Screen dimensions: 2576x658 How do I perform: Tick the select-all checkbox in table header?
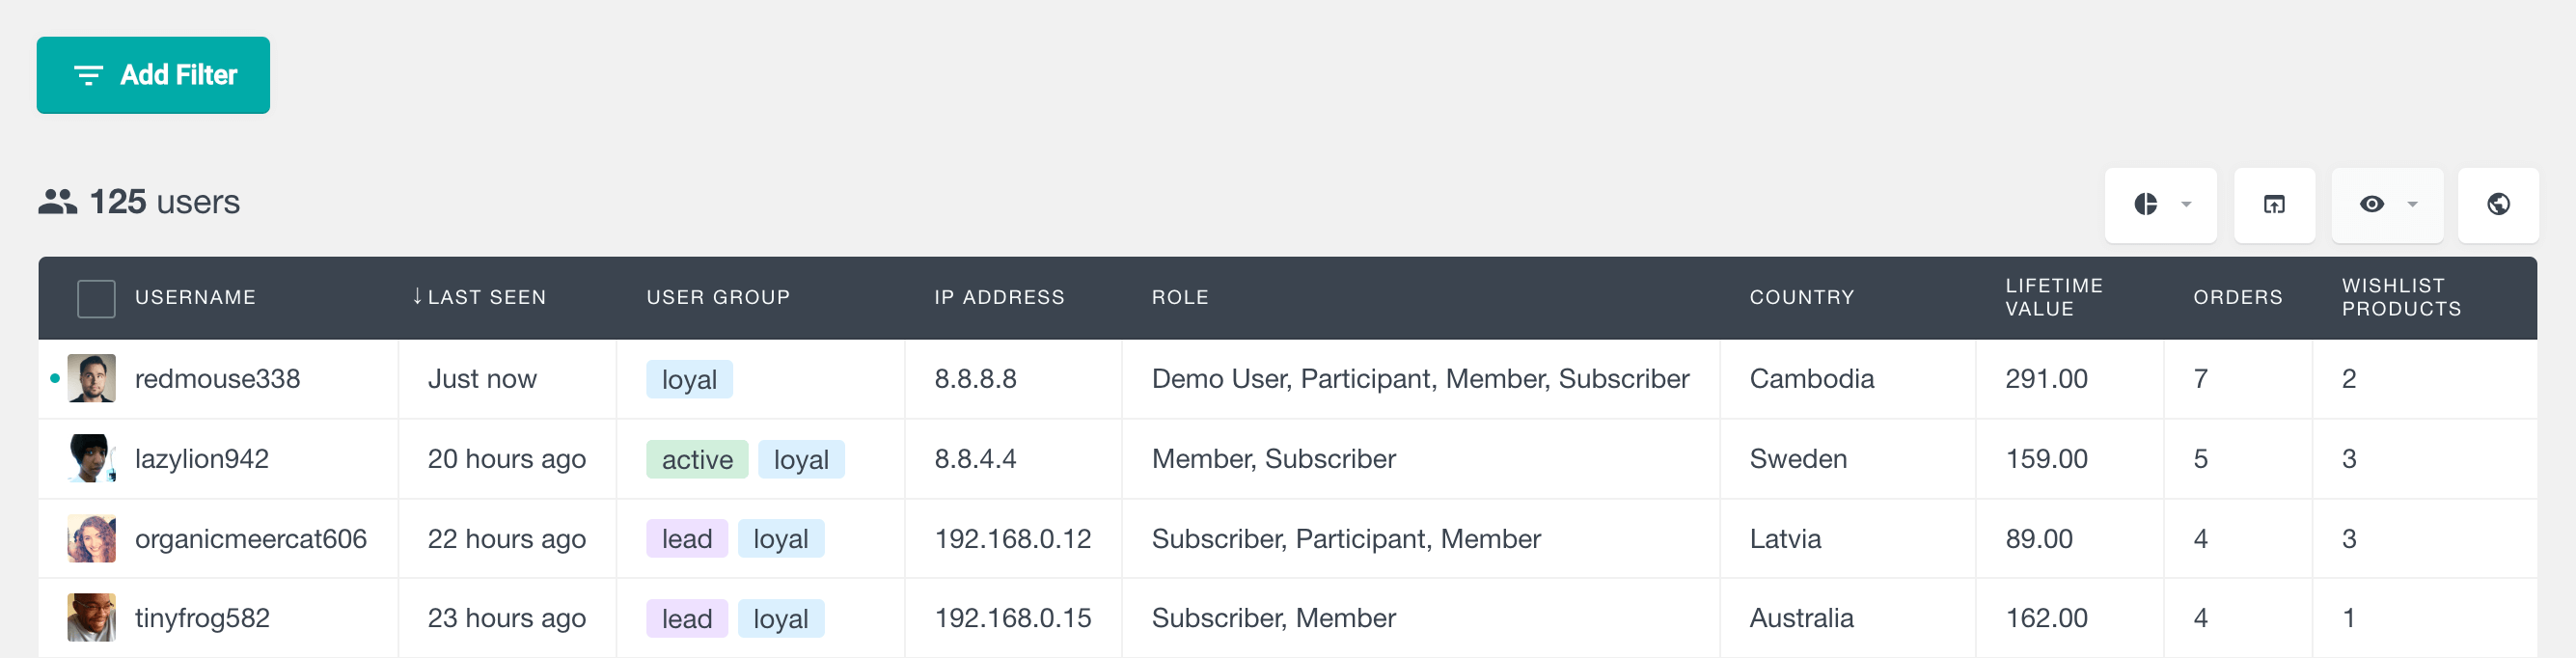[x=96, y=298]
